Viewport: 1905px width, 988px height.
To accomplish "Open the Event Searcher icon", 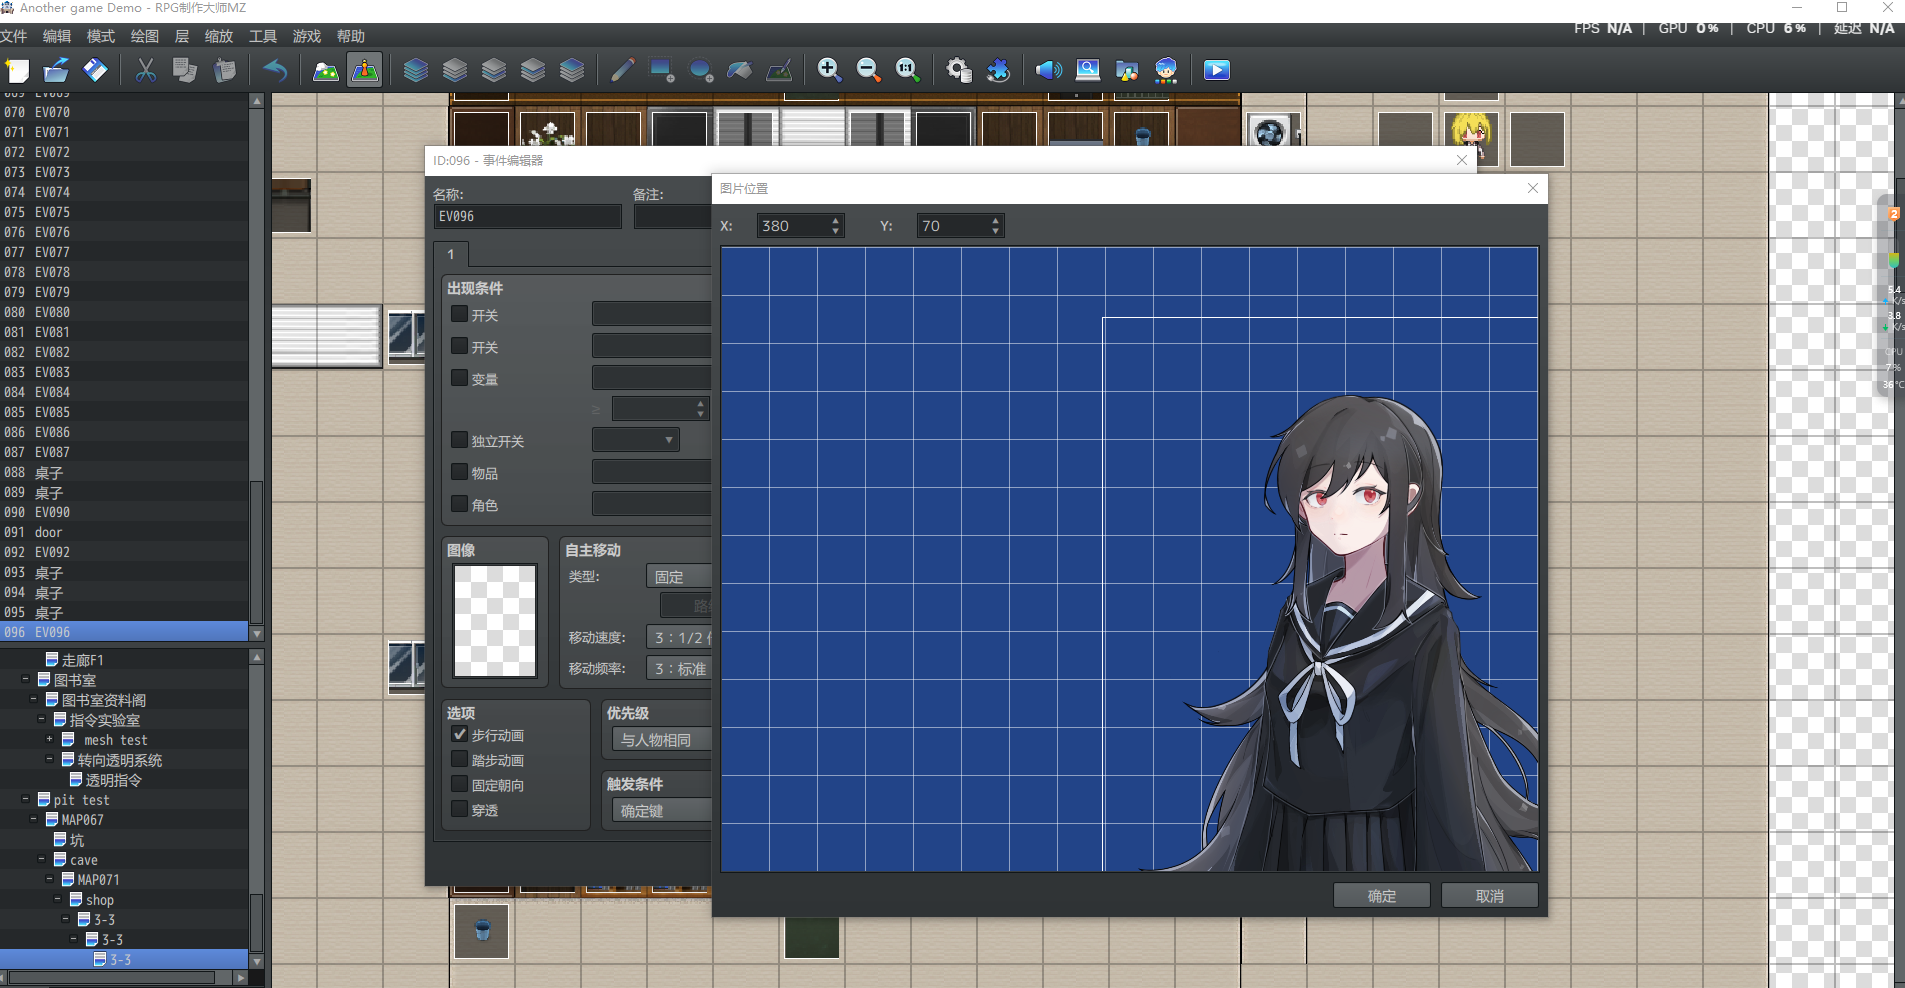I will tap(1088, 70).
